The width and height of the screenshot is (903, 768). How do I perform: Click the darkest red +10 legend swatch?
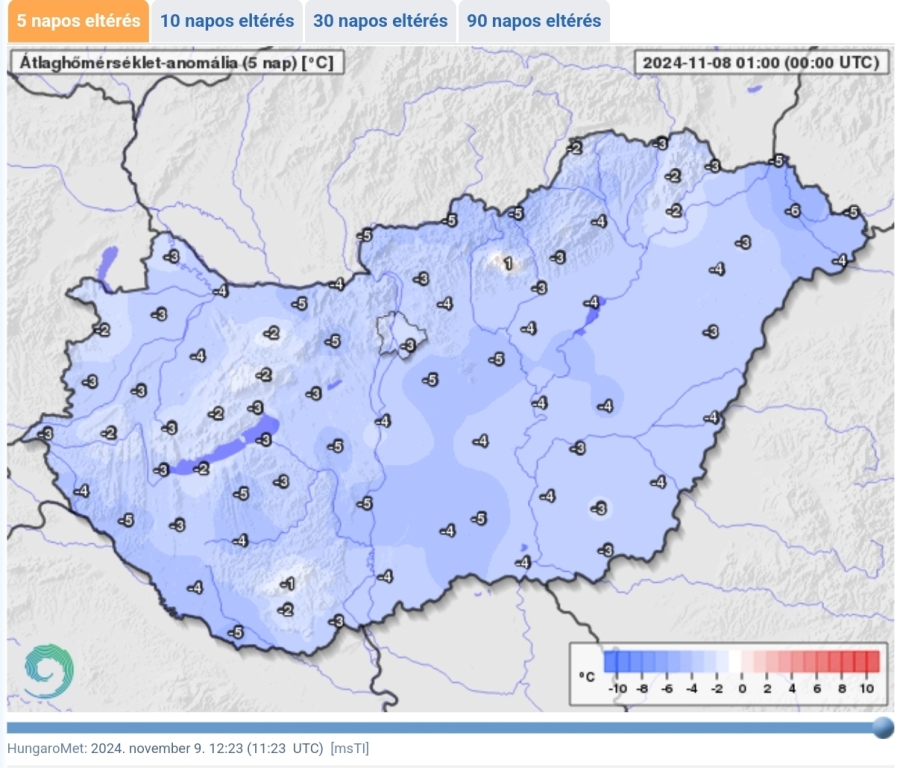872,662
